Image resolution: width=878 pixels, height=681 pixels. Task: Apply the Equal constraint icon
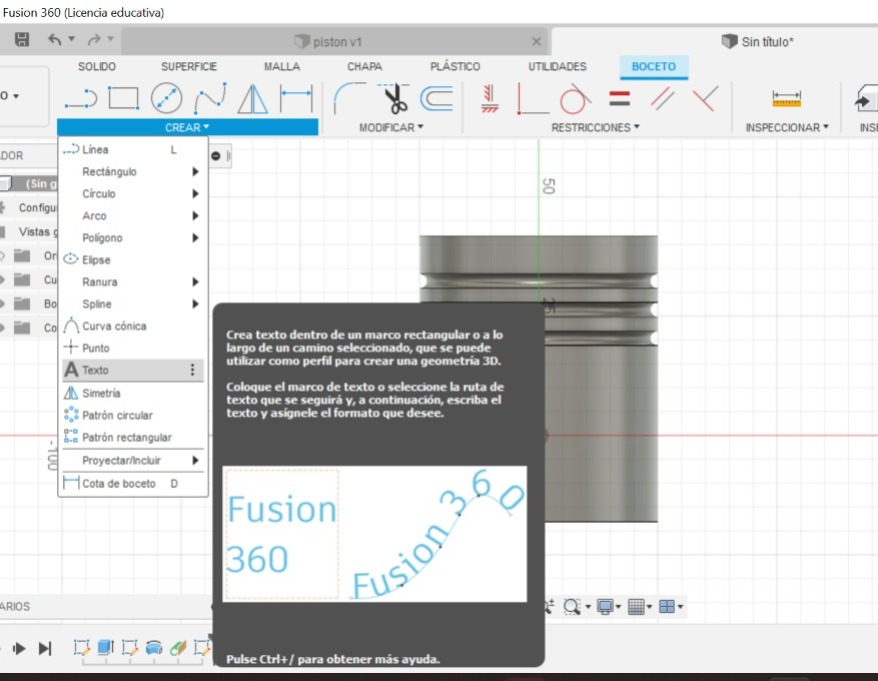(619, 99)
